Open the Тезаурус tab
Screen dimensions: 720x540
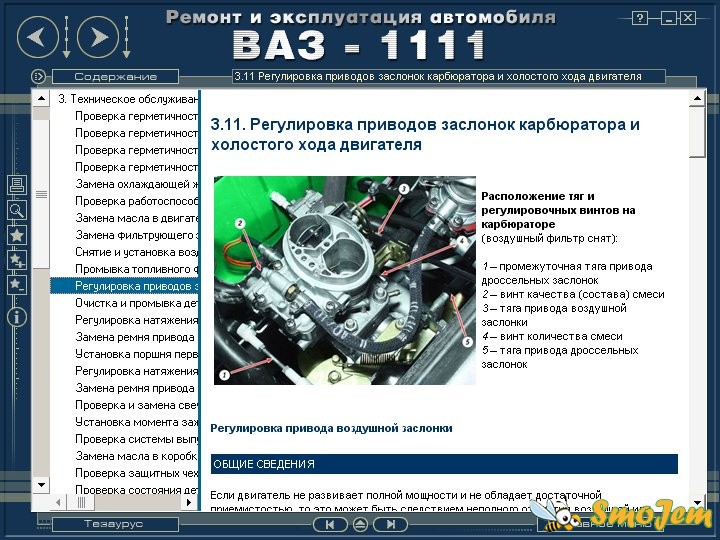pos(115,524)
